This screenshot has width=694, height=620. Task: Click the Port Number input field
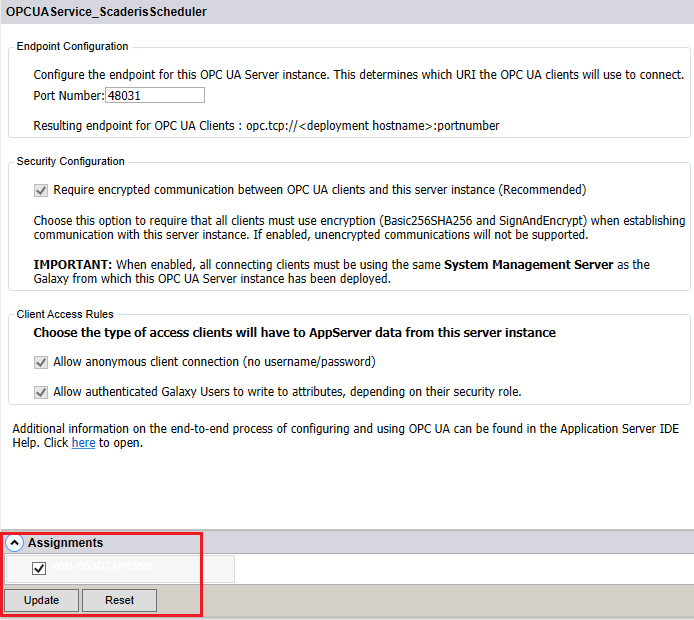[154, 96]
